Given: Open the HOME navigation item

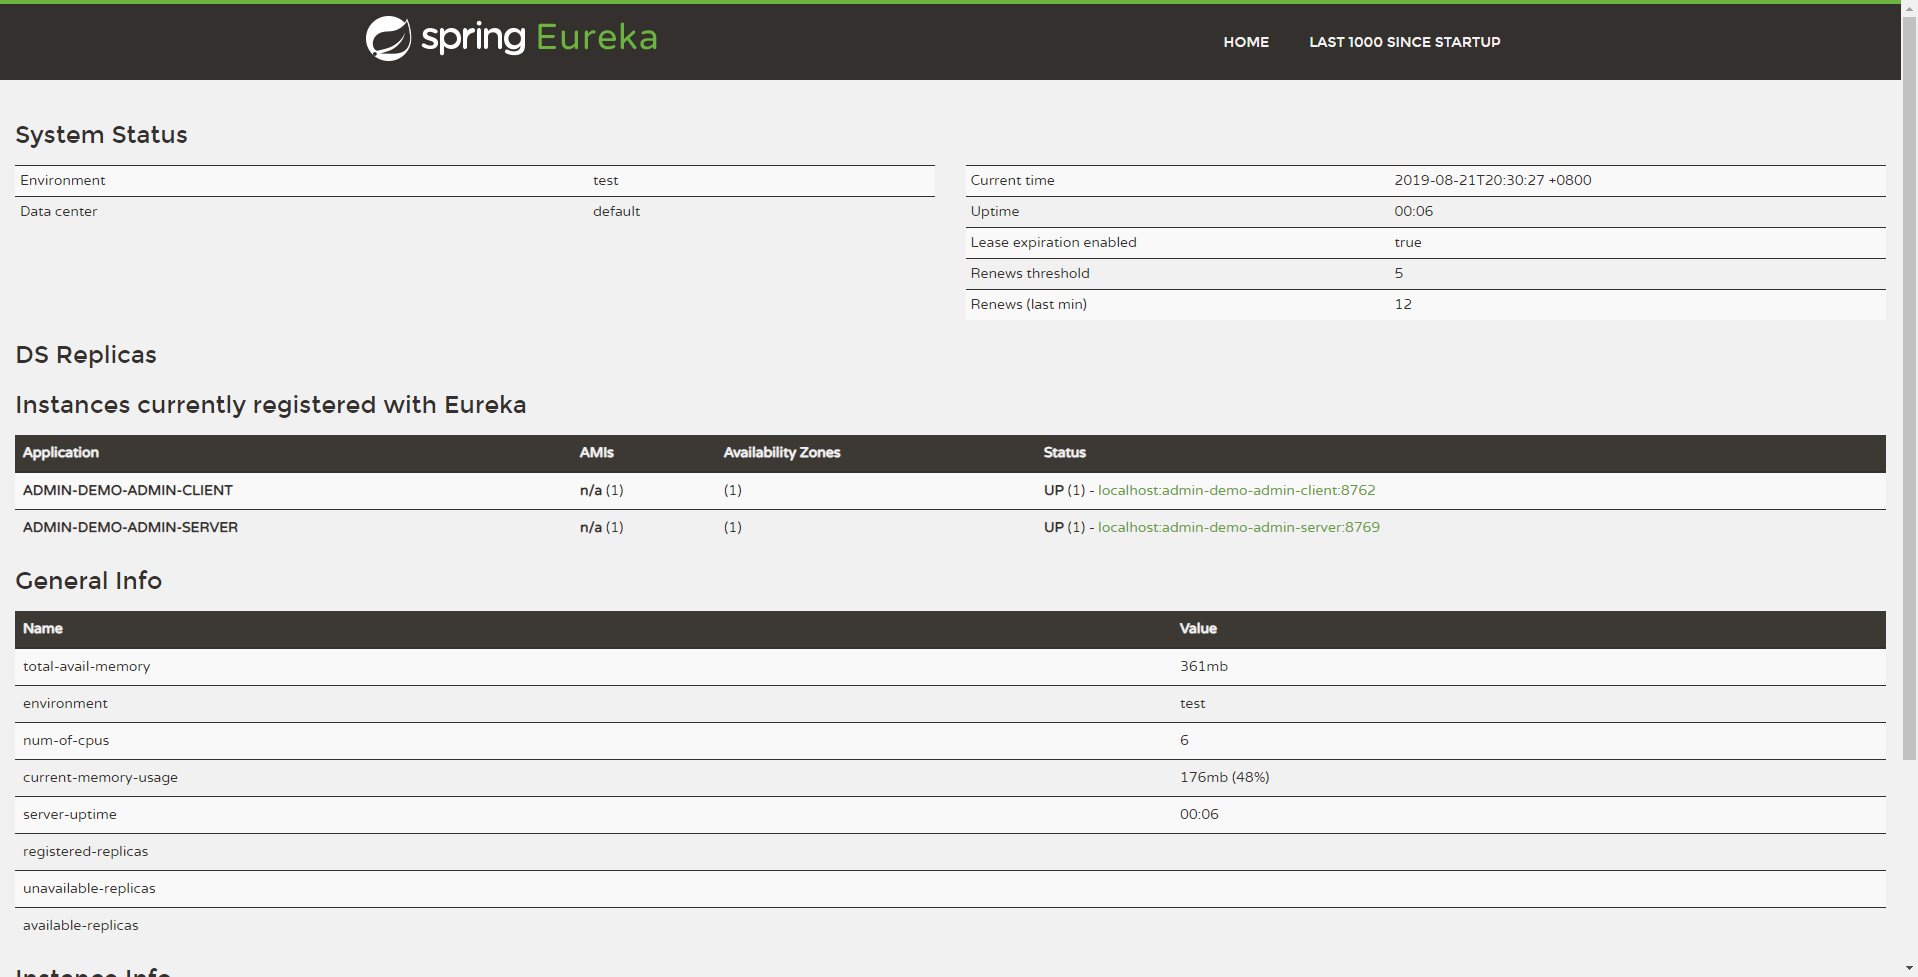Looking at the screenshot, I should (1246, 42).
